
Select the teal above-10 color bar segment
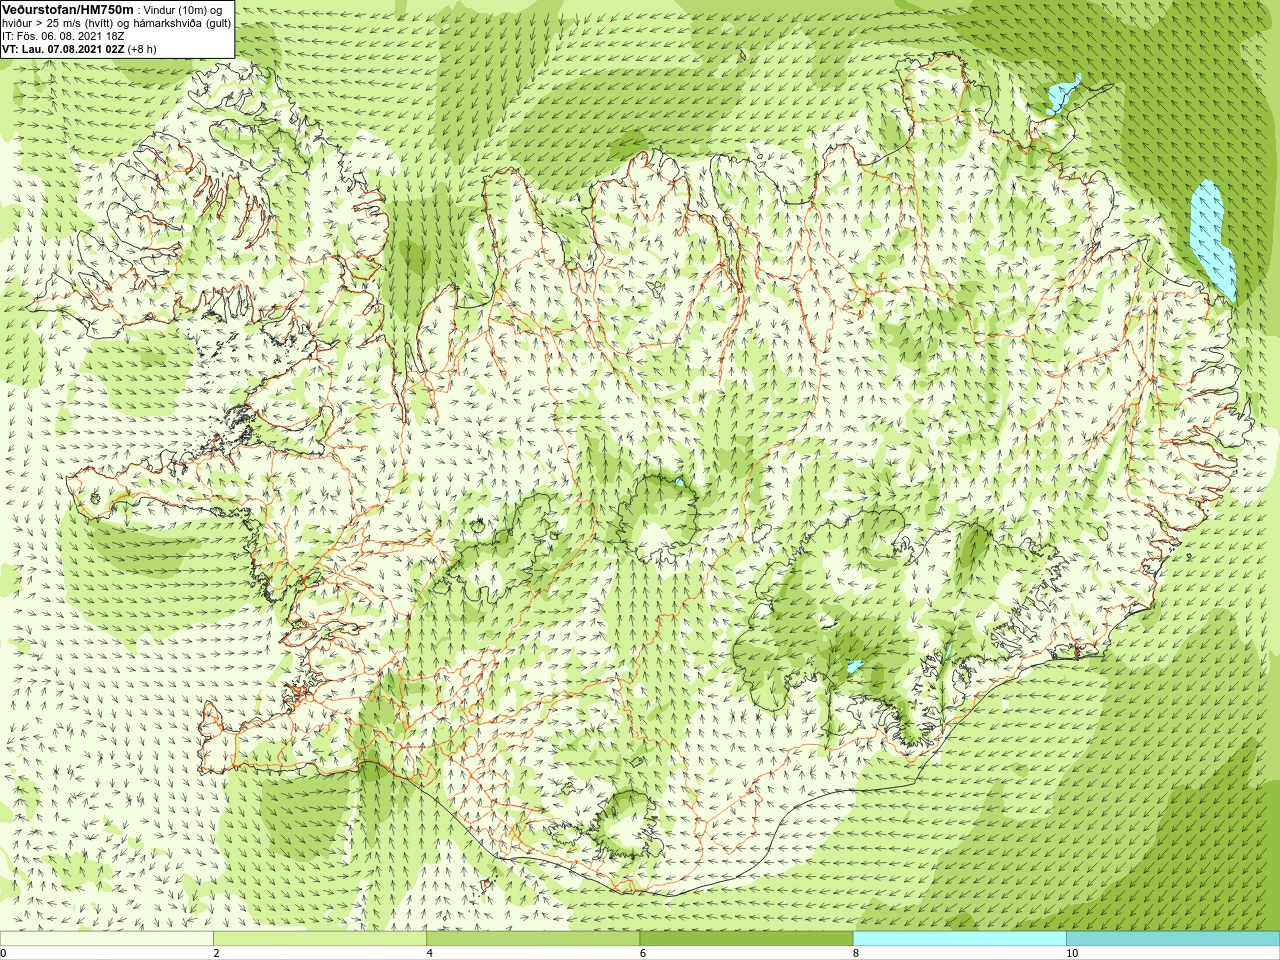coord(1173,939)
